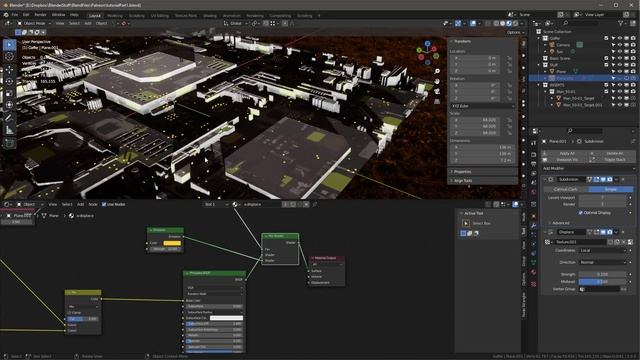Open the XYZ Euler rotation mode dropdown
Image resolution: width=640 pixels, height=360 pixels.
pyautogui.click(x=482, y=106)
